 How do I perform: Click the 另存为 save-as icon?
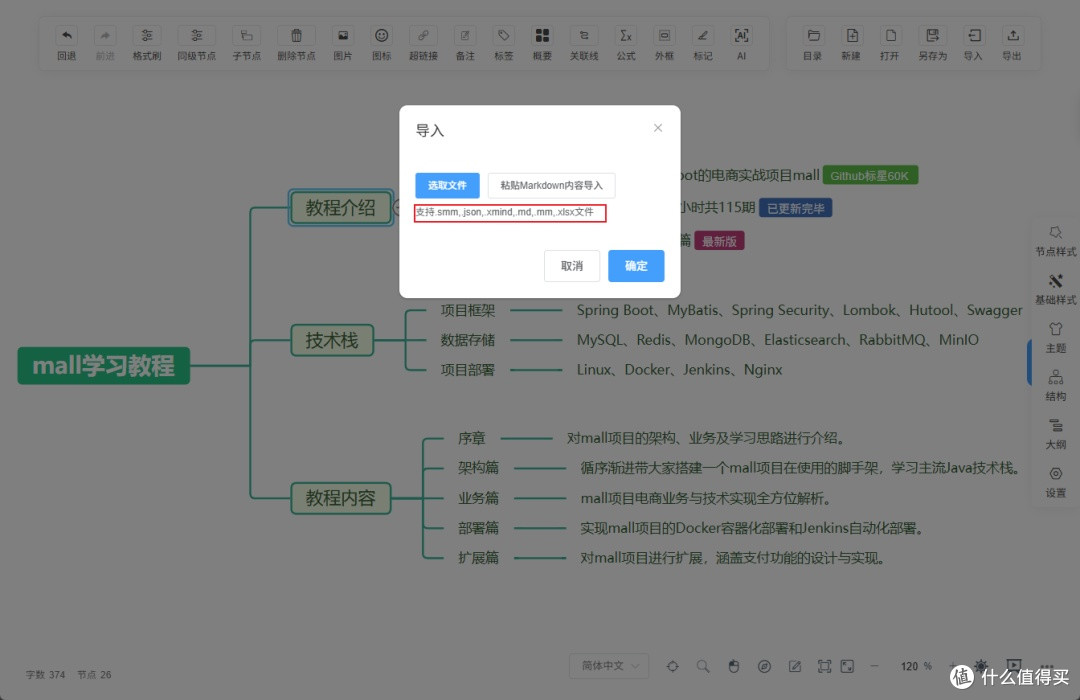(x=932, y=36)
